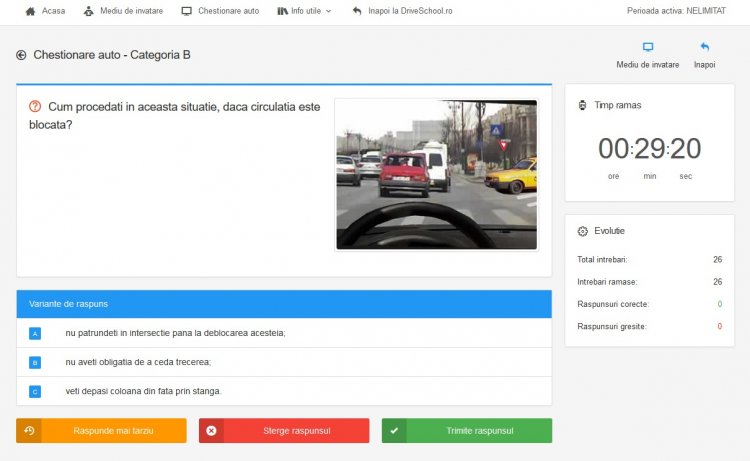Click the monitor icon beside Chestionare auto
The image size is (750, 461).
click(x=187, y=11)
